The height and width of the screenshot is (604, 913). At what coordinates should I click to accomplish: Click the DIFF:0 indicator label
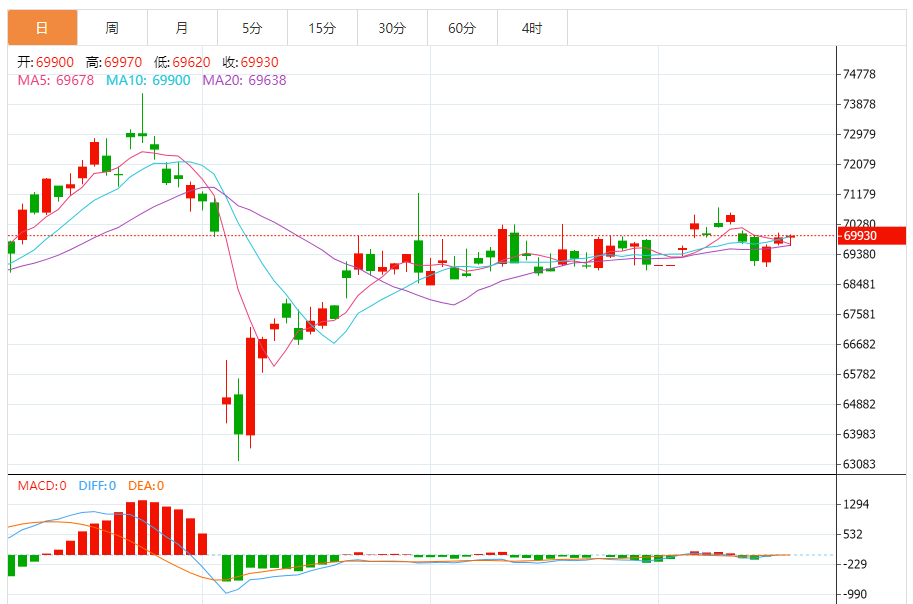97,486
